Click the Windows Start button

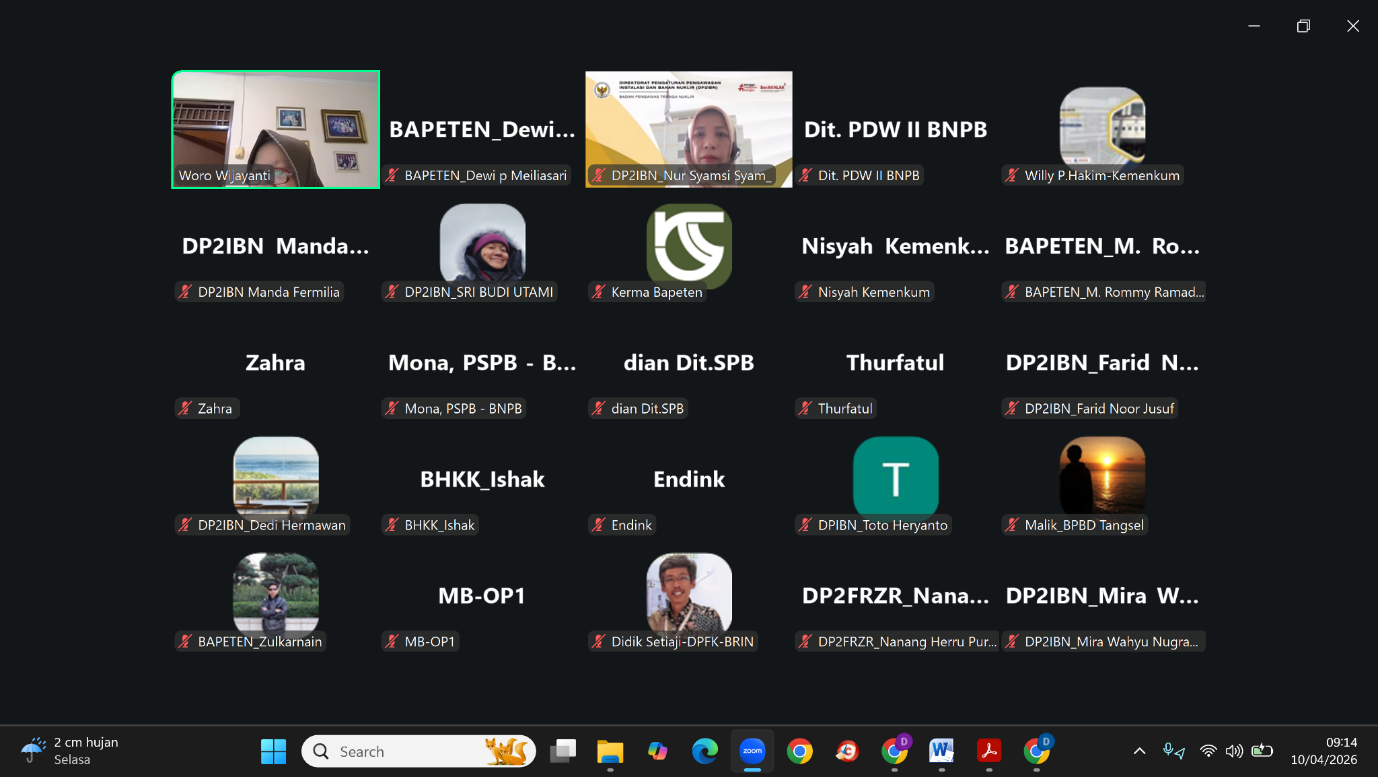(273, 751)
